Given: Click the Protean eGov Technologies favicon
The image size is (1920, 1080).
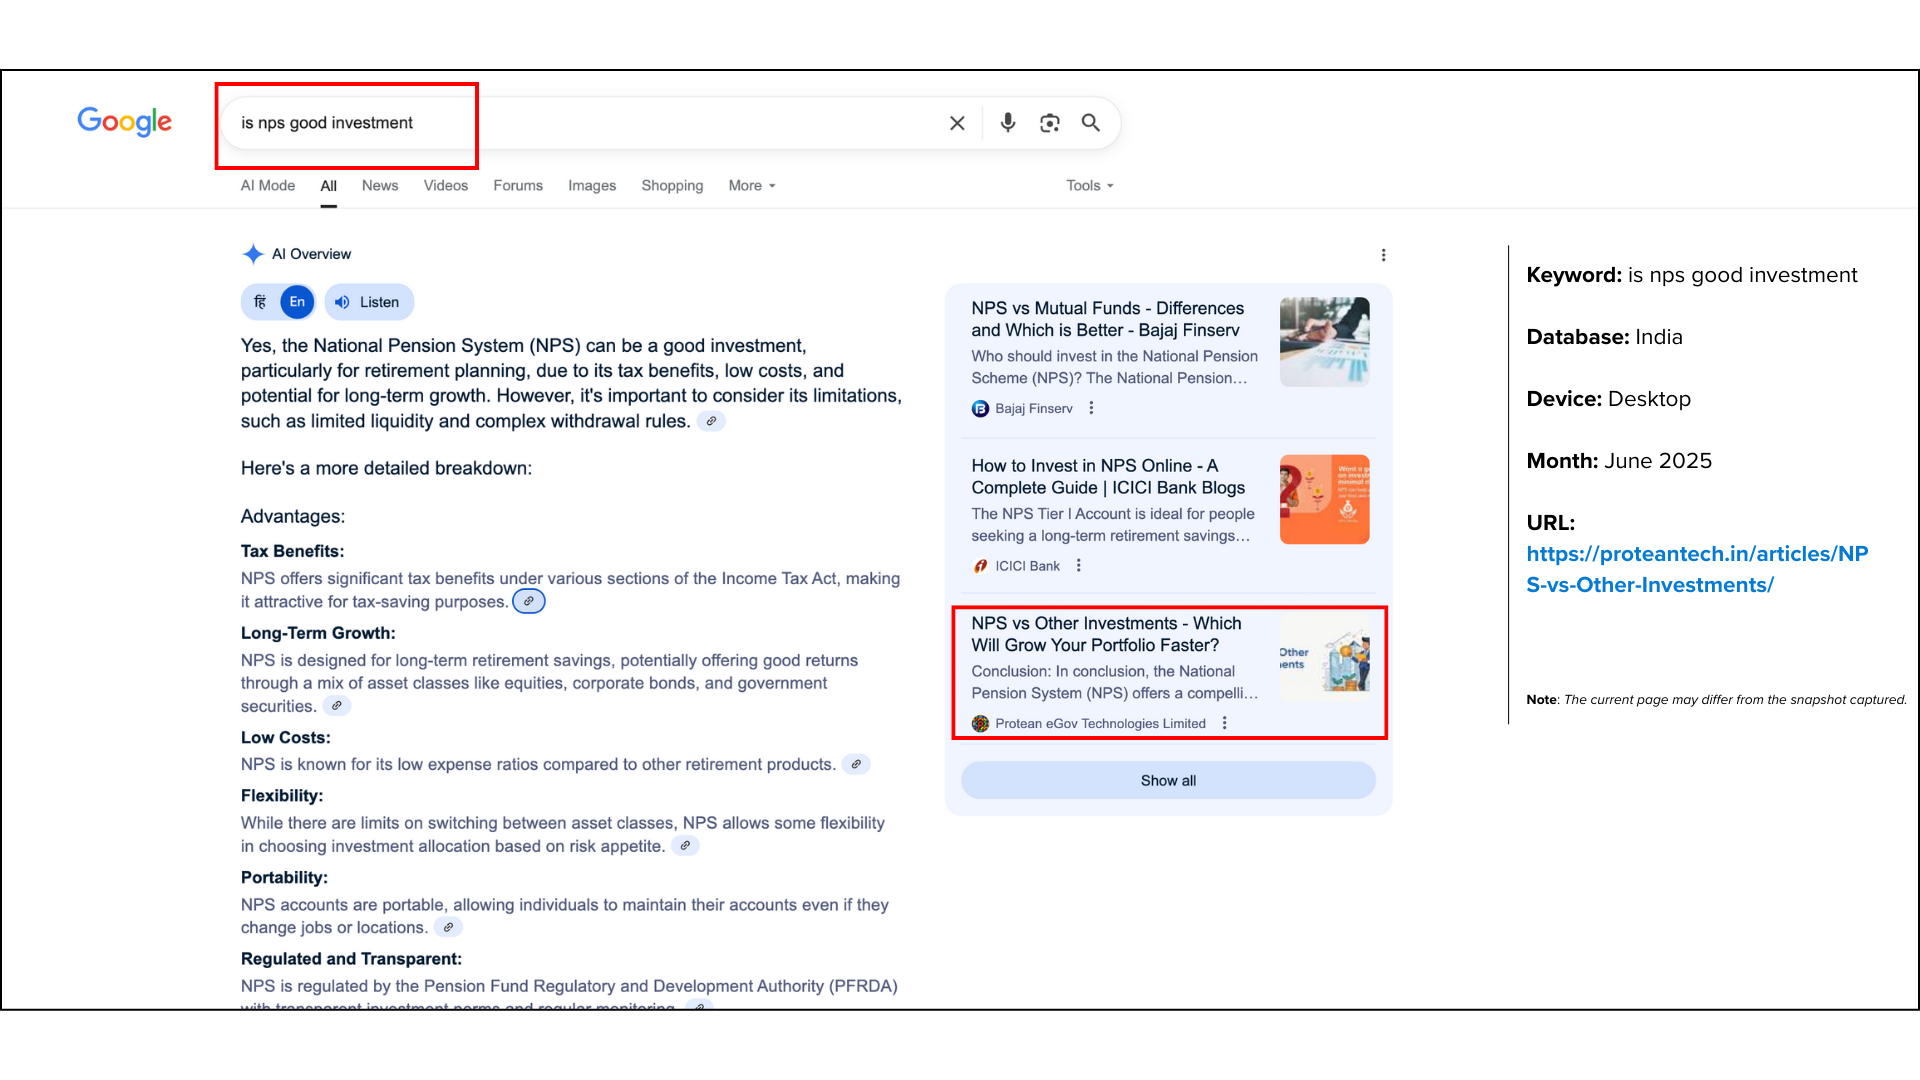Looking at the screenshot, I should click(x=980, y=724).
